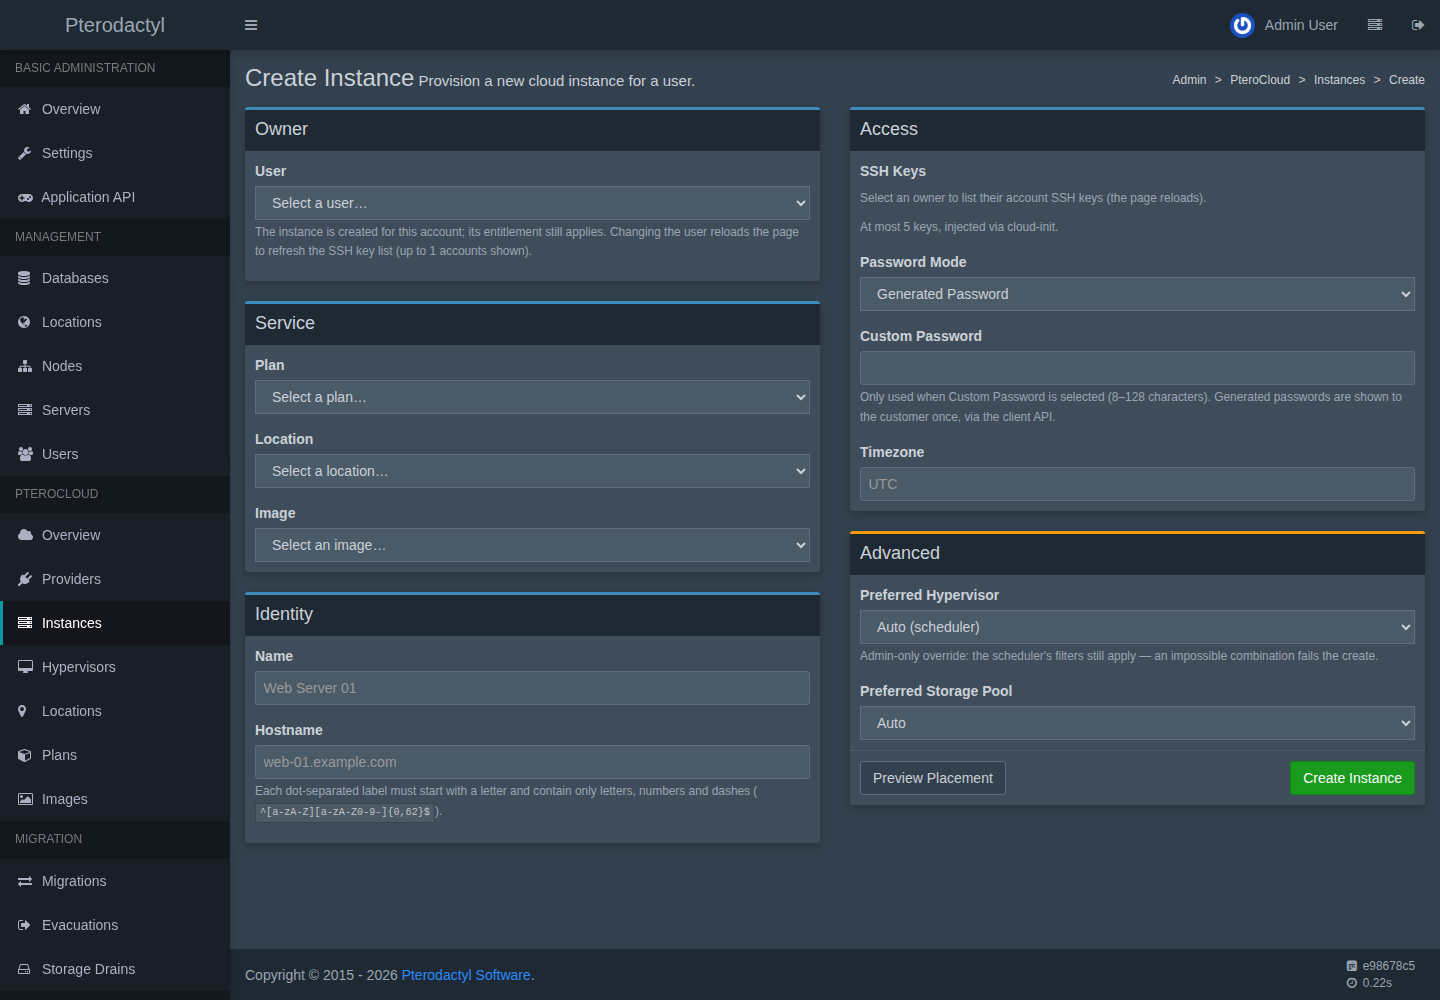The image size is (1440, 1000).
Task: Open Databases in the Management section
Action: 115,278
